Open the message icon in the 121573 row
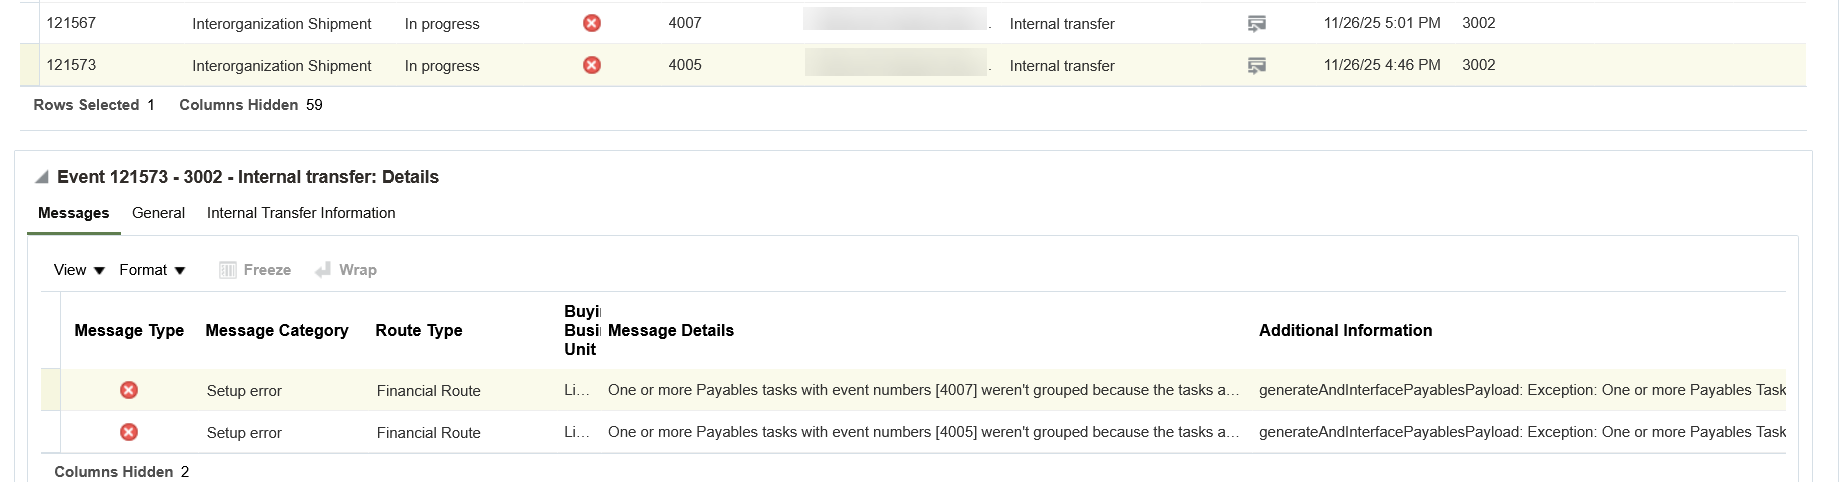 pos(1257,66)
